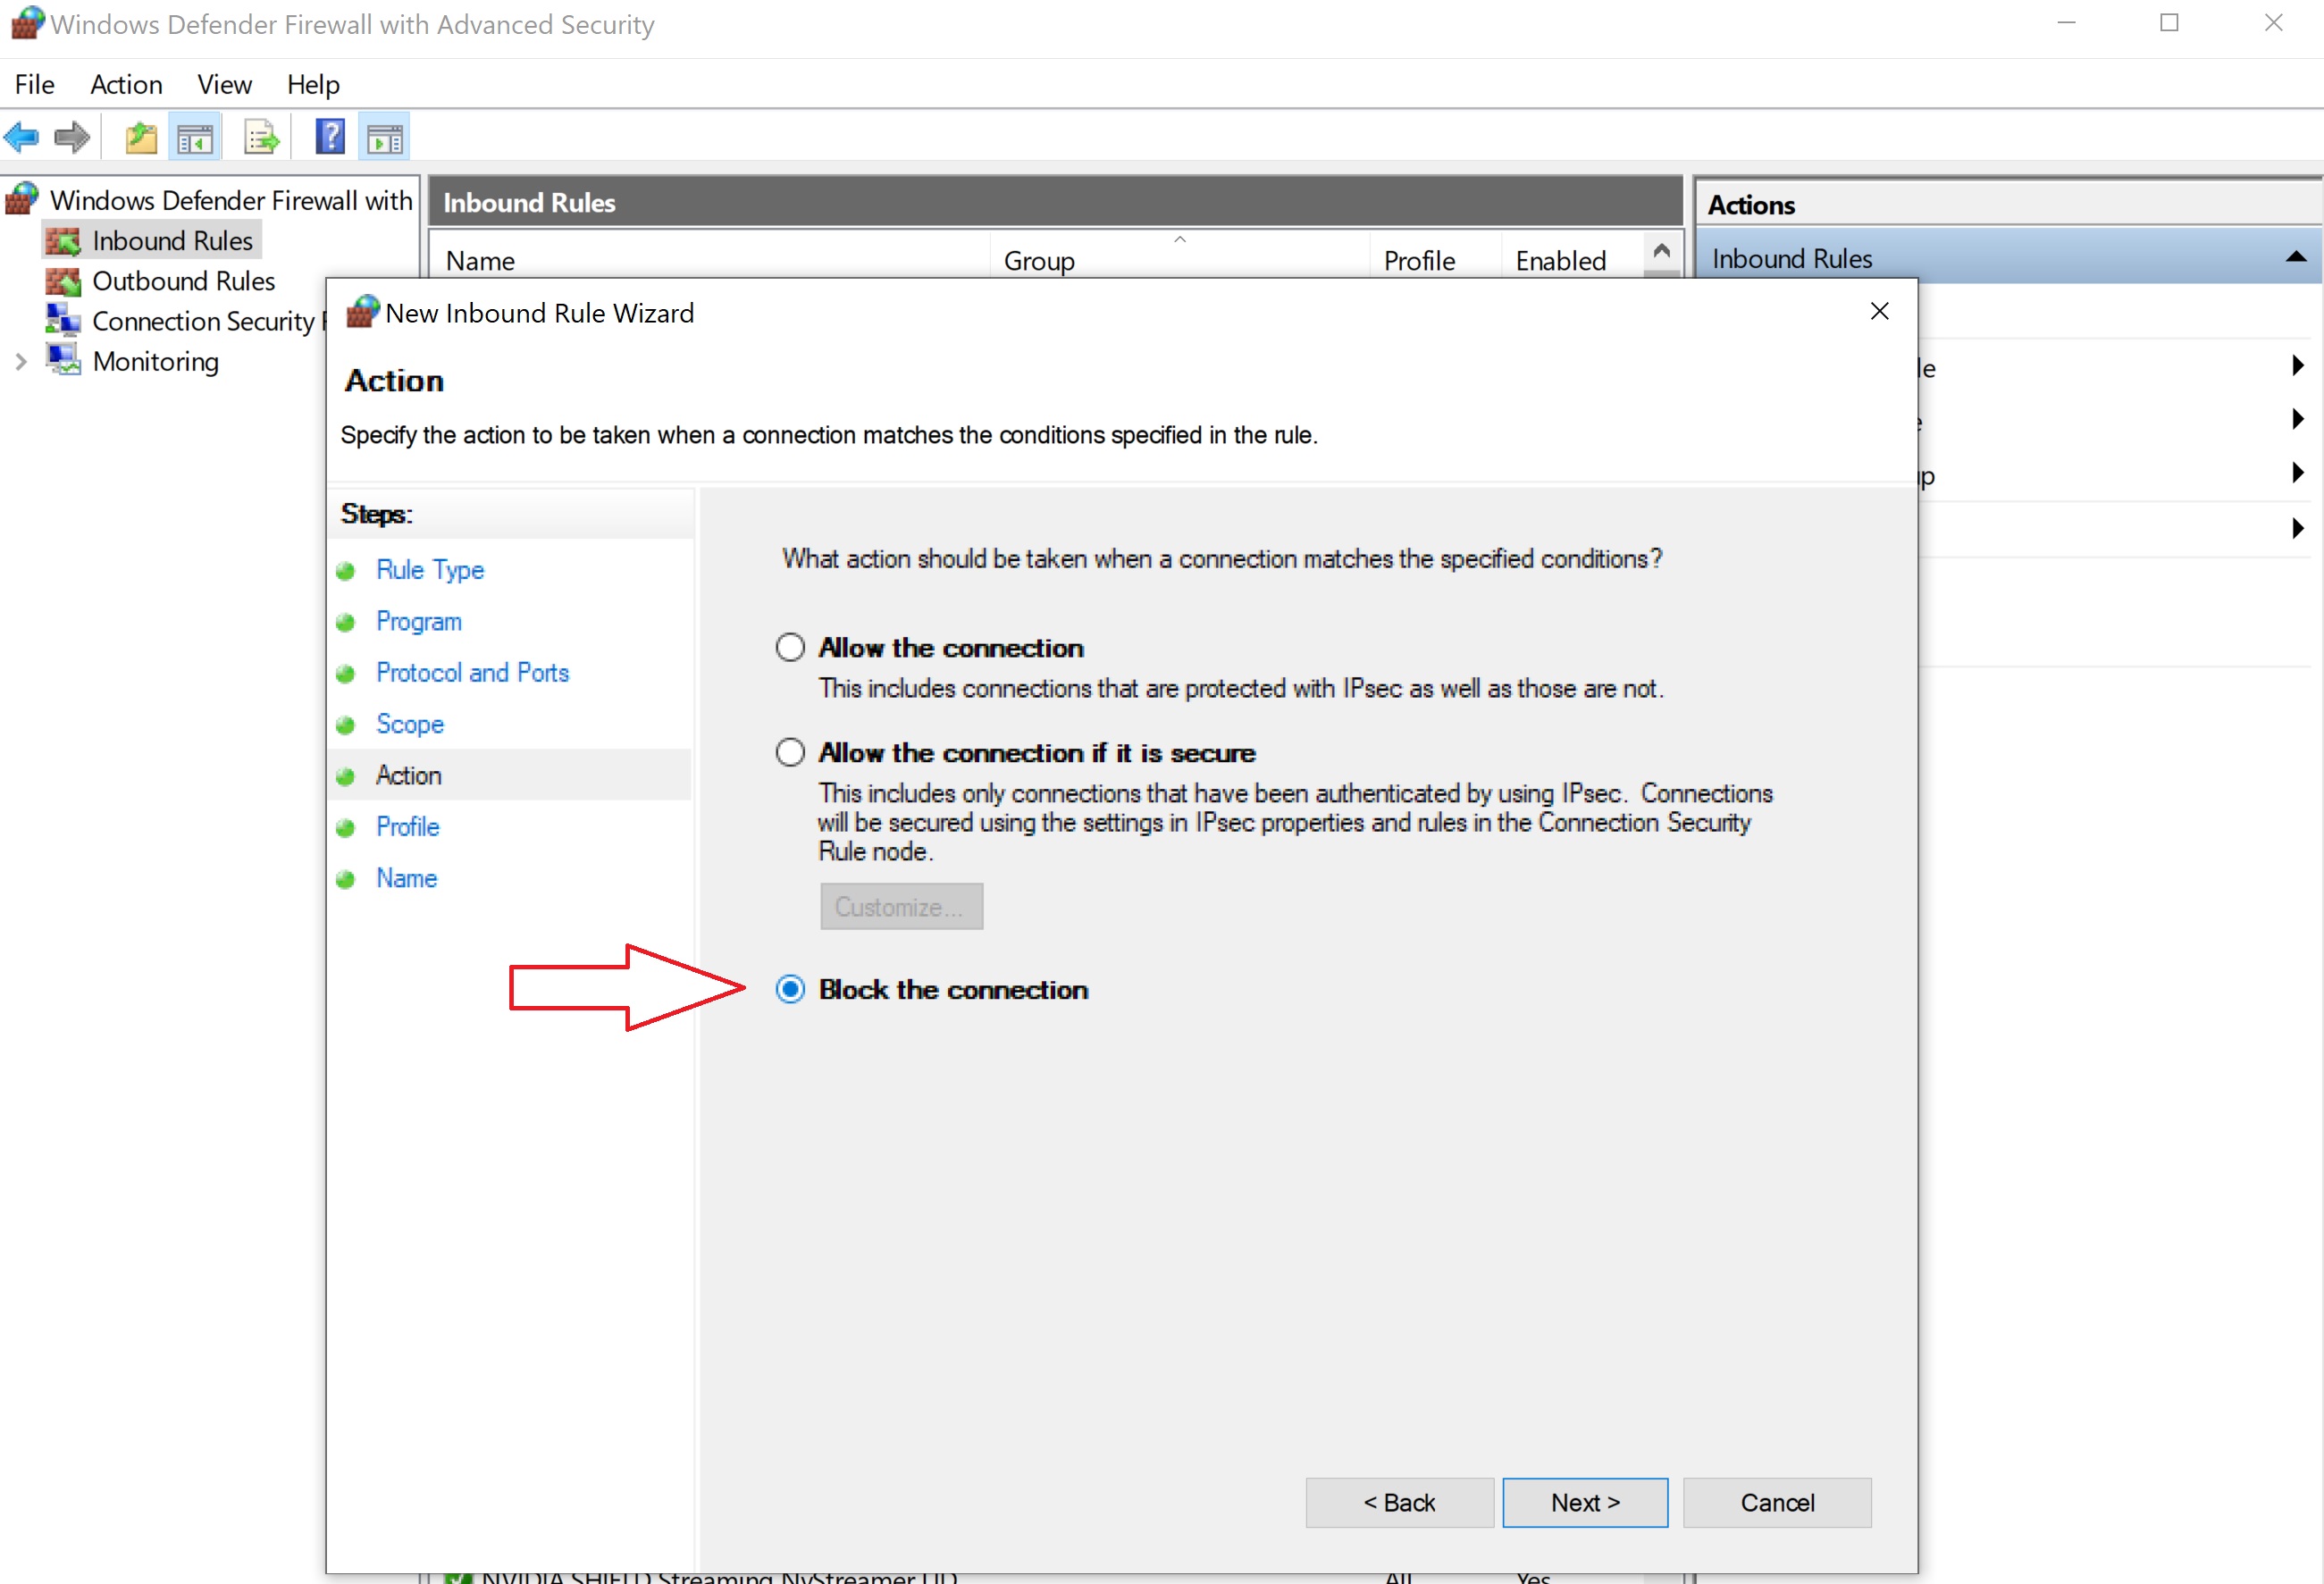This screenshot has width=2324, height=1584.
Task: Click the disabled Customize button
Action: point(901,906)
